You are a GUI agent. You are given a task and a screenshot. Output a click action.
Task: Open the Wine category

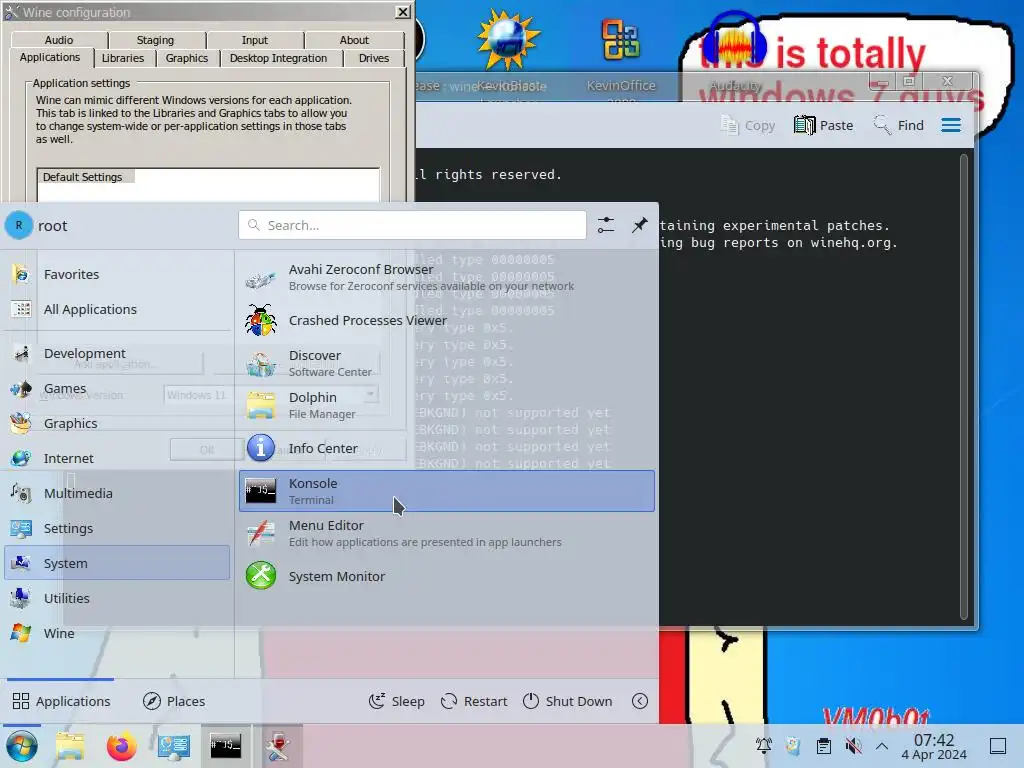tap(118, 633)
